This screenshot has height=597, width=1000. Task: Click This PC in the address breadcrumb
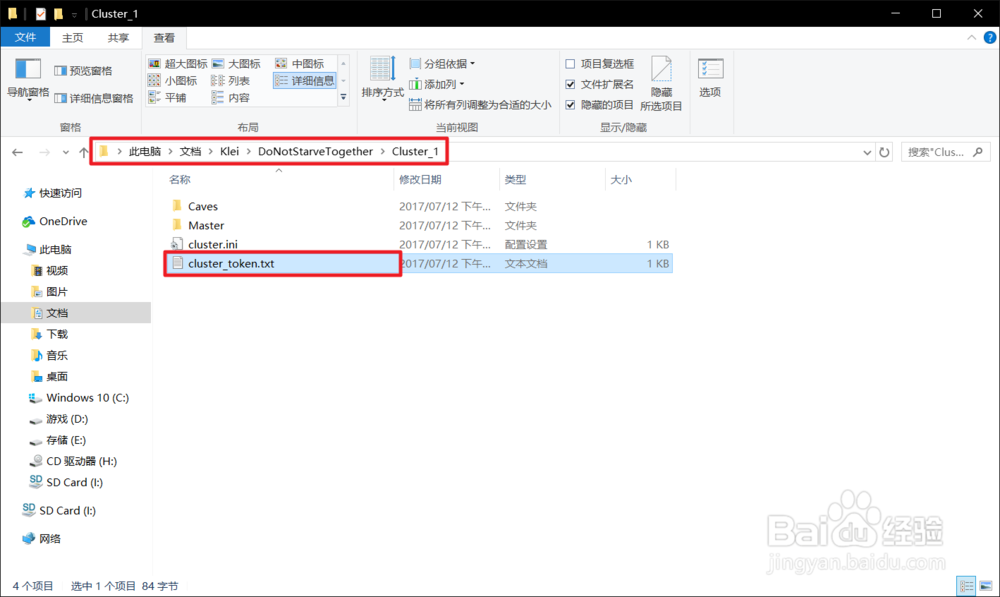145,152
